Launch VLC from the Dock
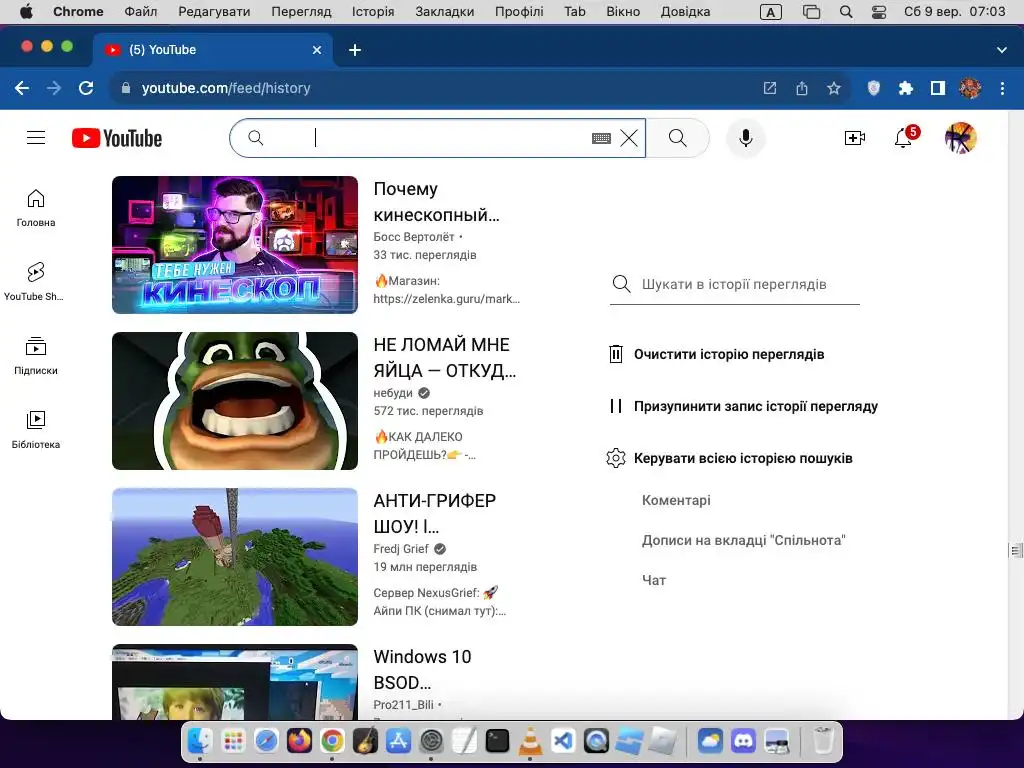The height and width of the screenshot is (768, 1024). [530, 741]
